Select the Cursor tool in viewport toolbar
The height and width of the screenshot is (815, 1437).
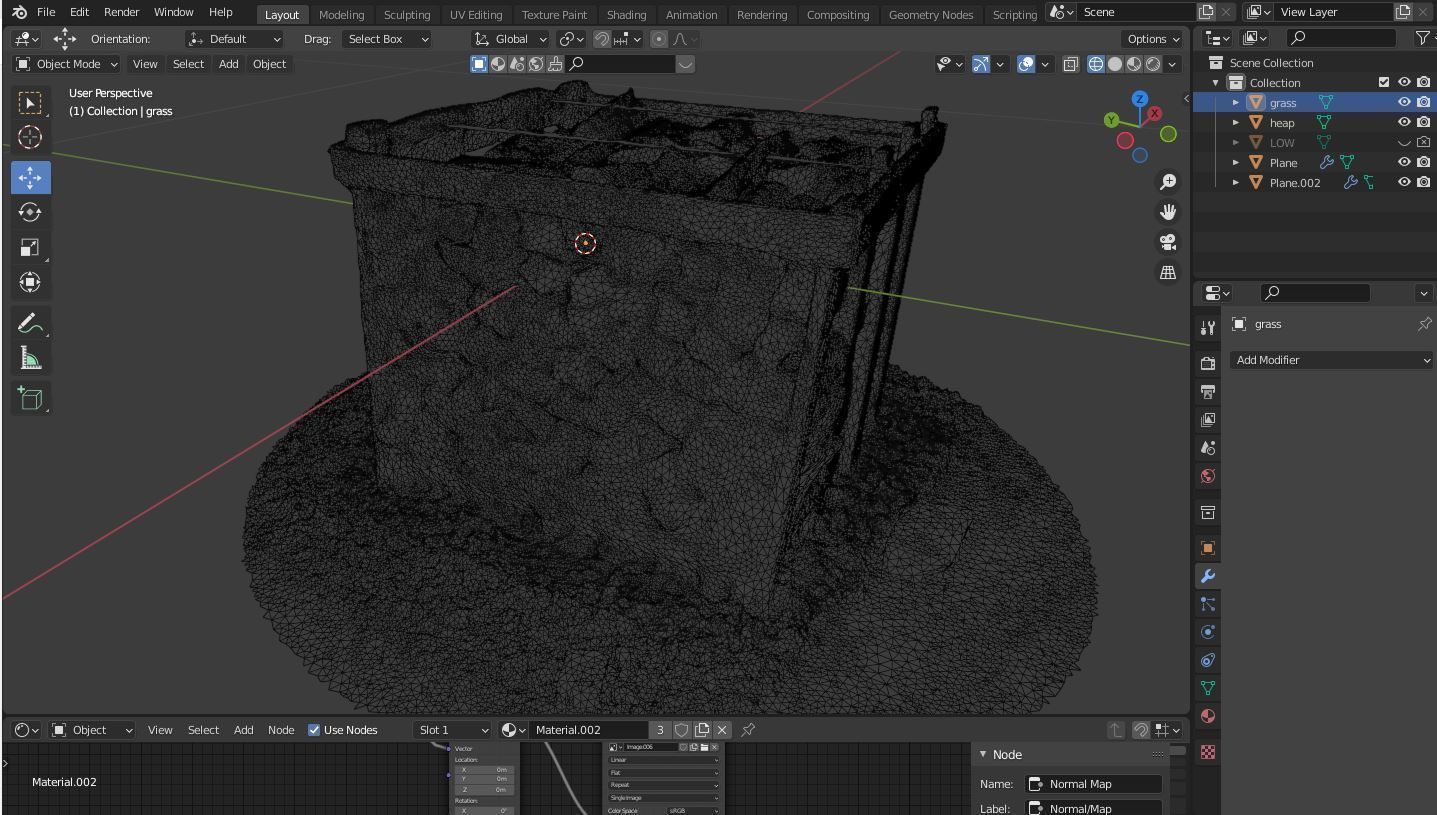(30, 137)
